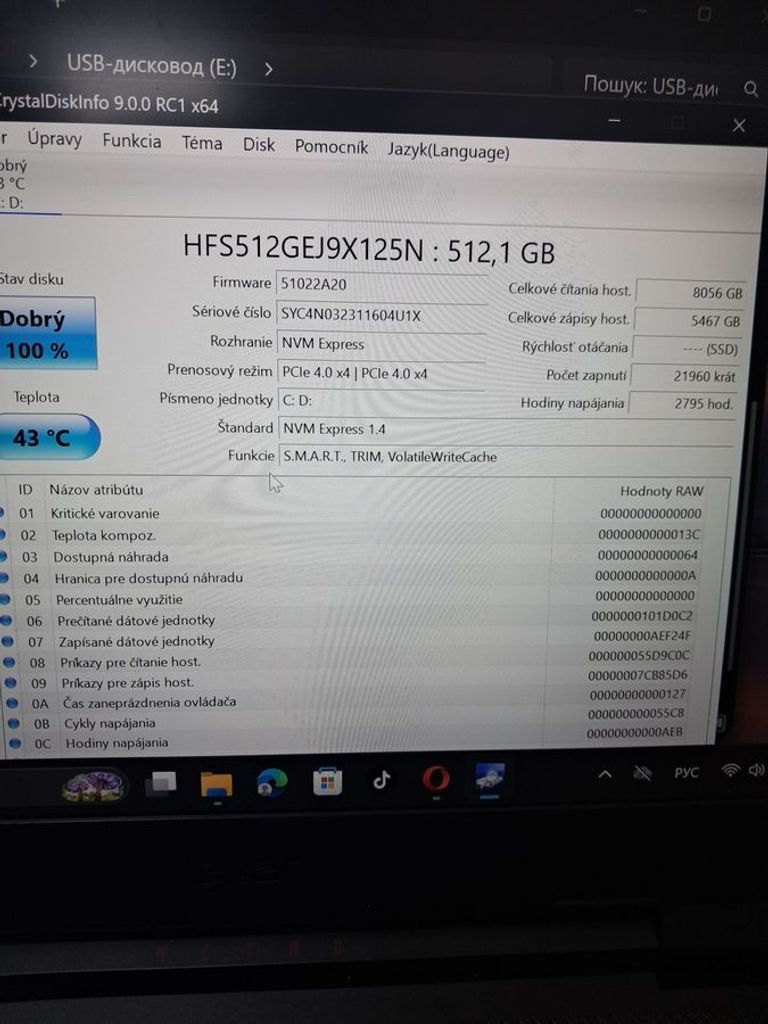Click the flower search highlight icon on the taskbar
This screenshot has width=768, height=1024.
[93, 786]
